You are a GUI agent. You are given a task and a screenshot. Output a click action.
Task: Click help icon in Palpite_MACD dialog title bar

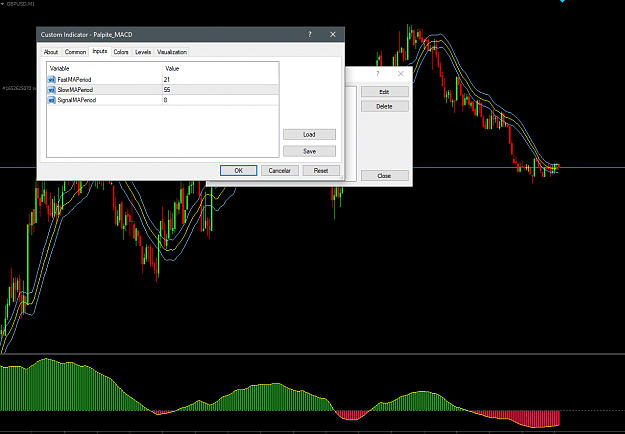click(x=310, y=35)
